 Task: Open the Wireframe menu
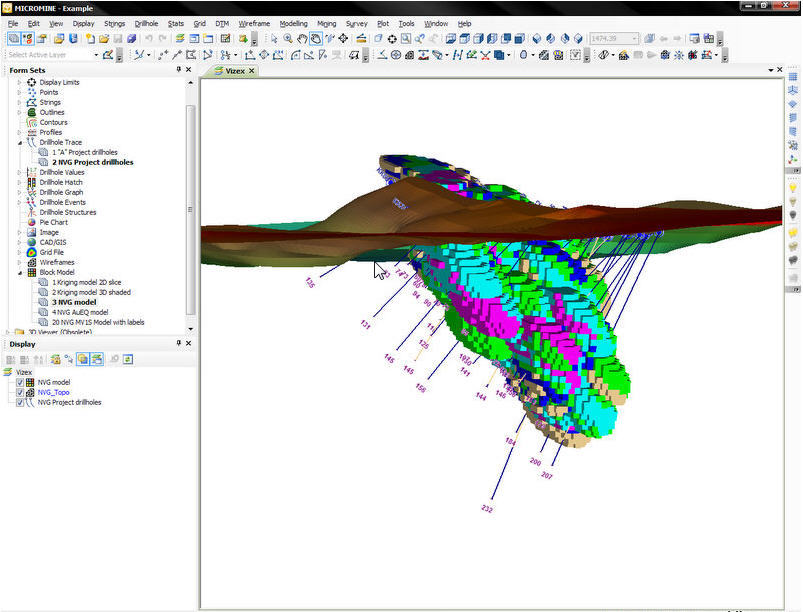254,23
